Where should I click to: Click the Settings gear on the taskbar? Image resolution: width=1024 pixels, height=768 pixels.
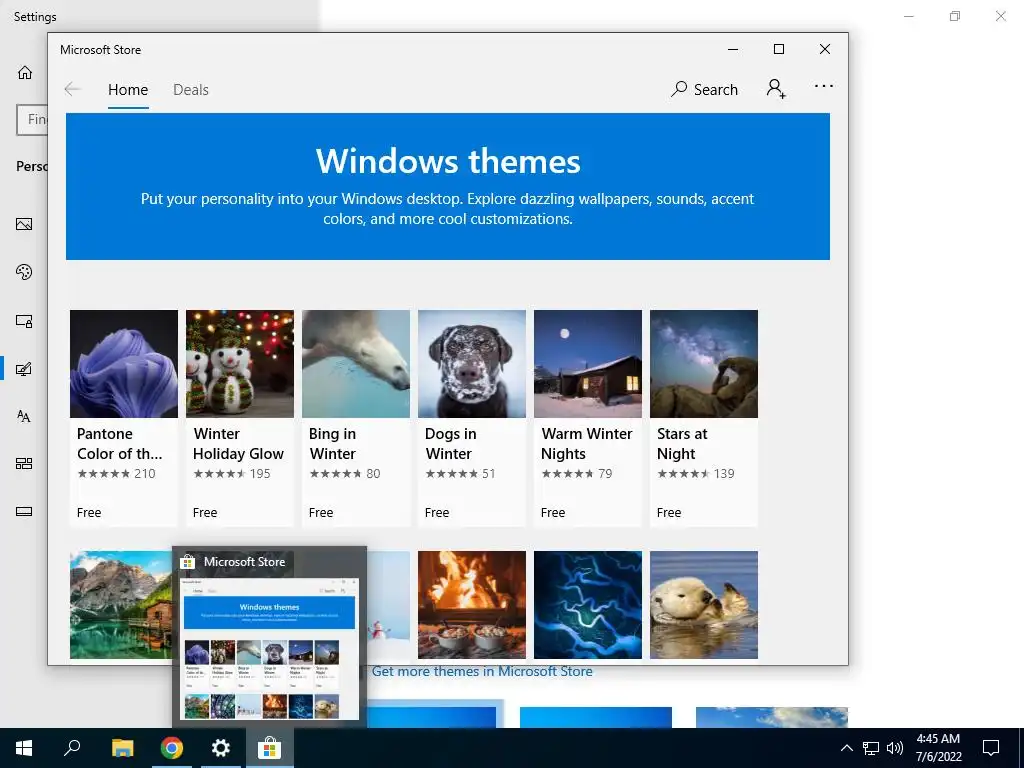click(221, 748)
